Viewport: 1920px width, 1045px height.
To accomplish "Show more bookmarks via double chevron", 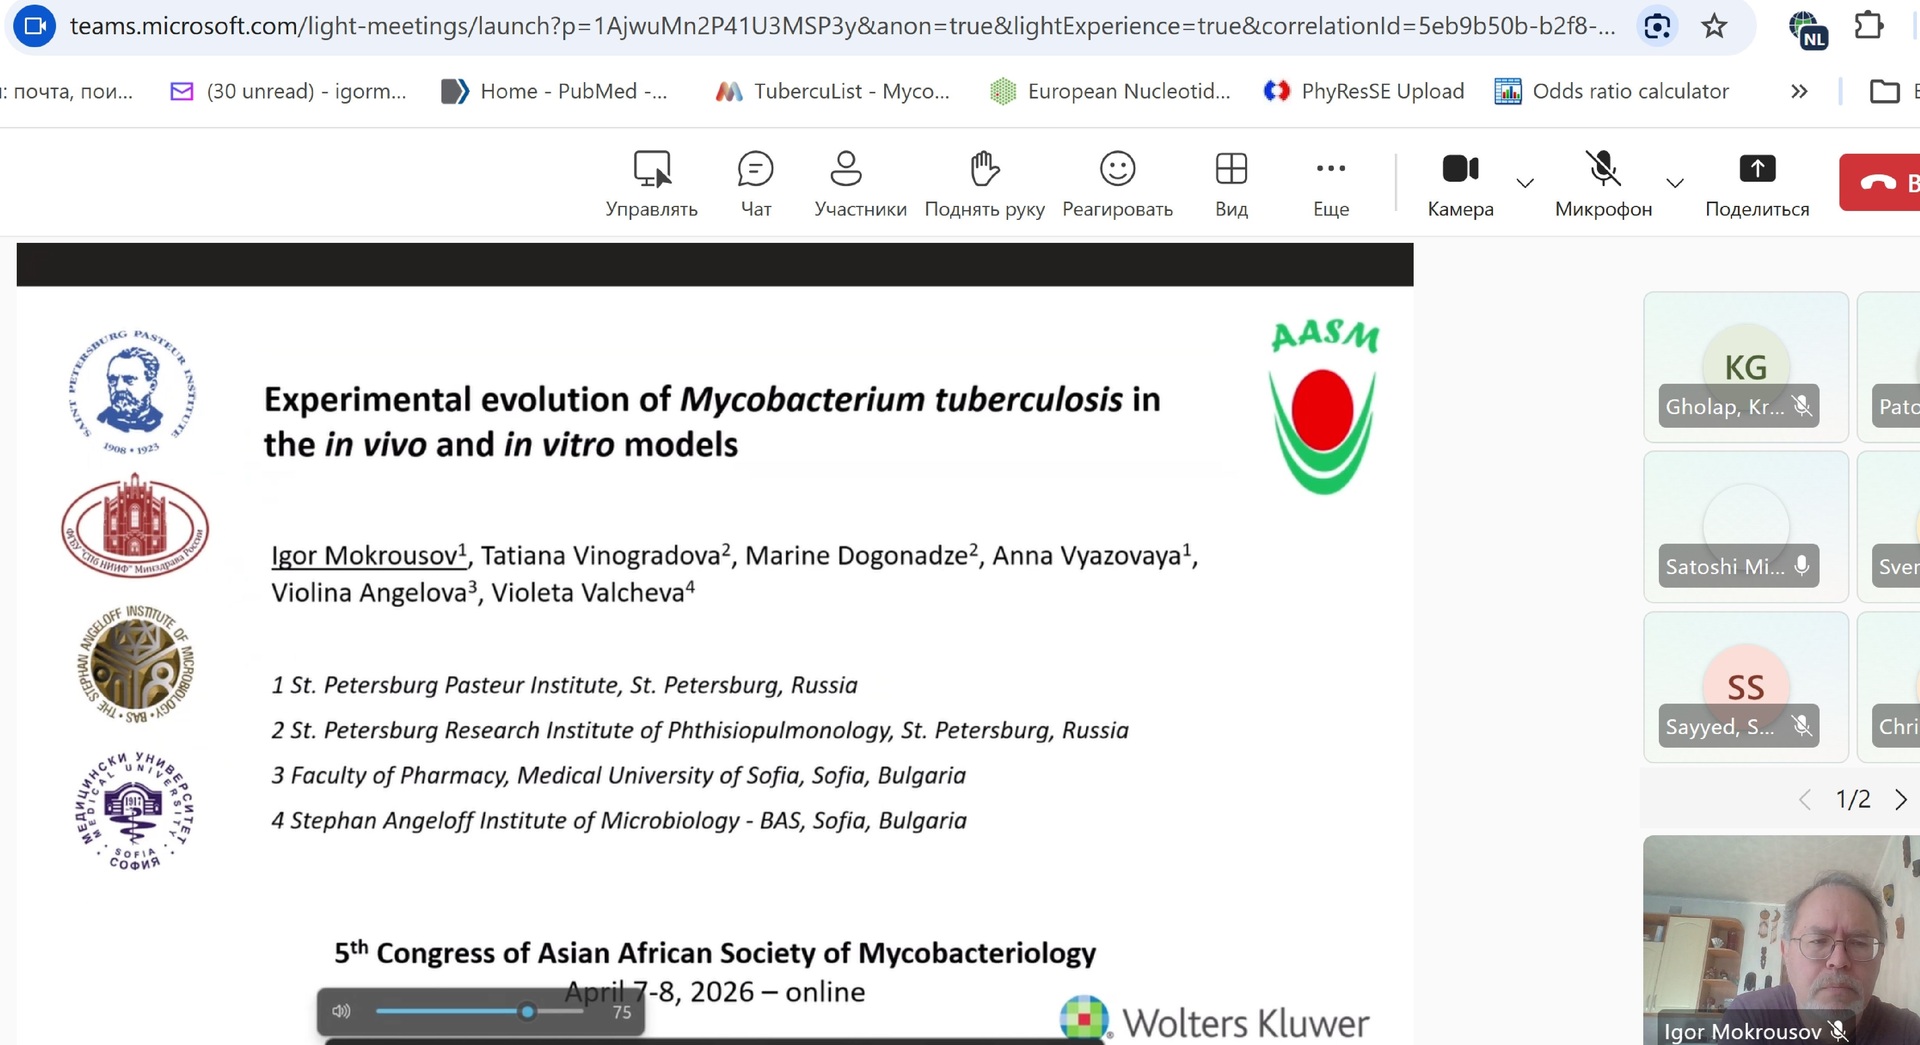I will (x=1799, y=92).
